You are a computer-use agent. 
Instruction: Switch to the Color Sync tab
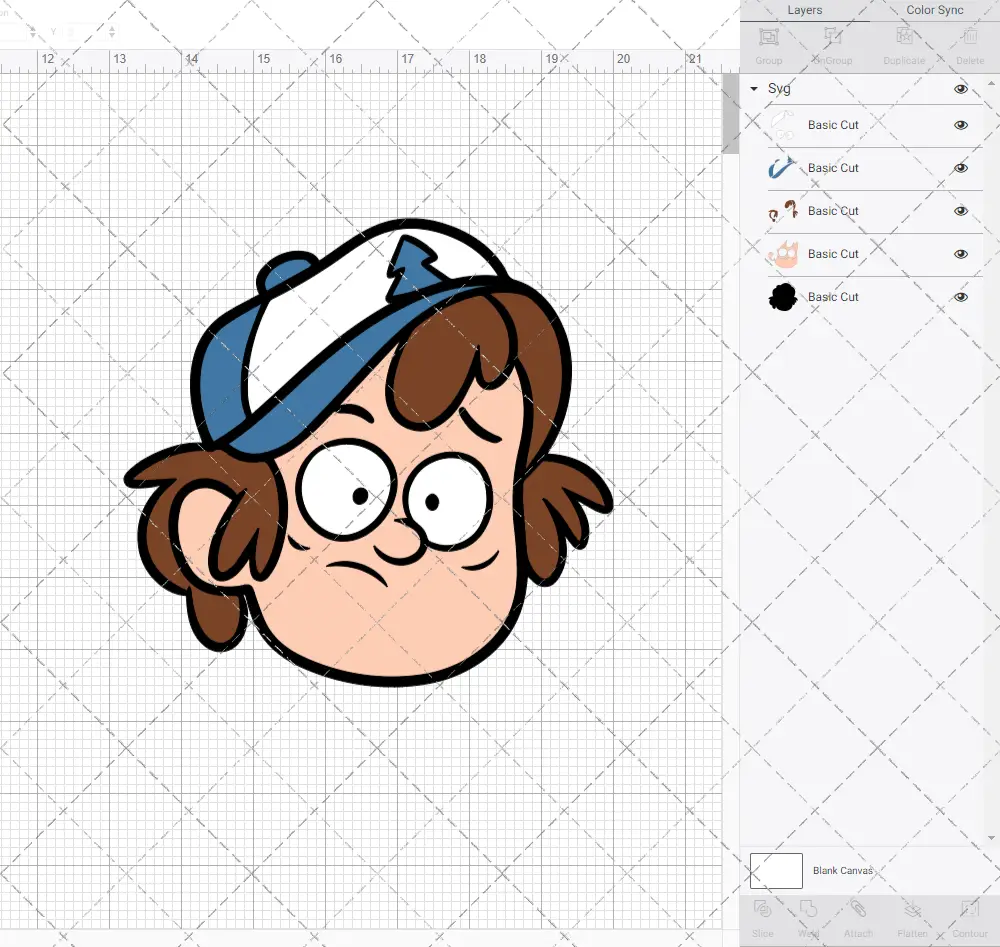[x=935, y=10]
